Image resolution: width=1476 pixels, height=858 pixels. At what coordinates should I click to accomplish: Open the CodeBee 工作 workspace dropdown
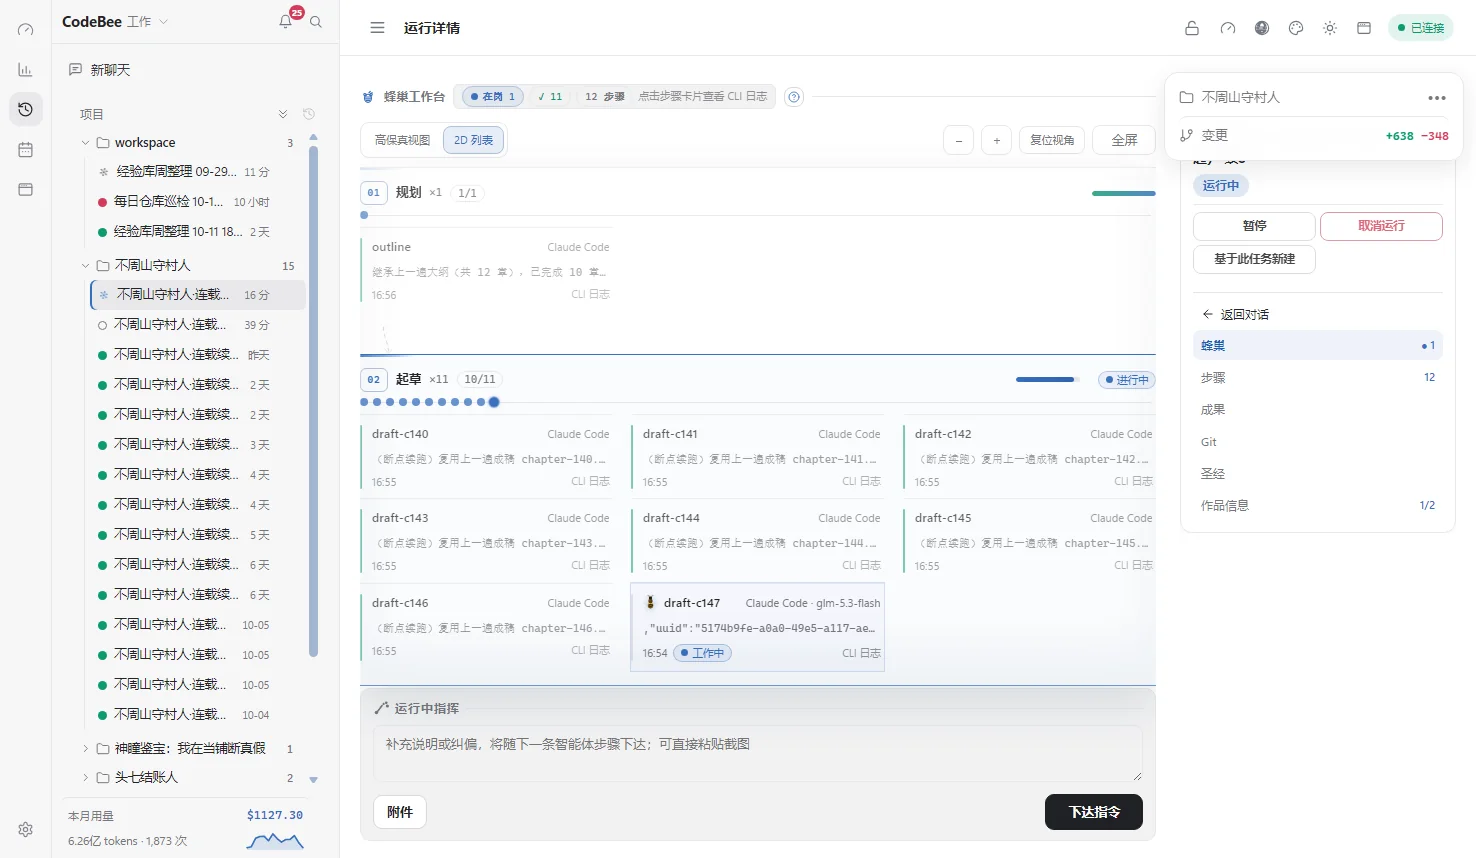coord(115,22)
